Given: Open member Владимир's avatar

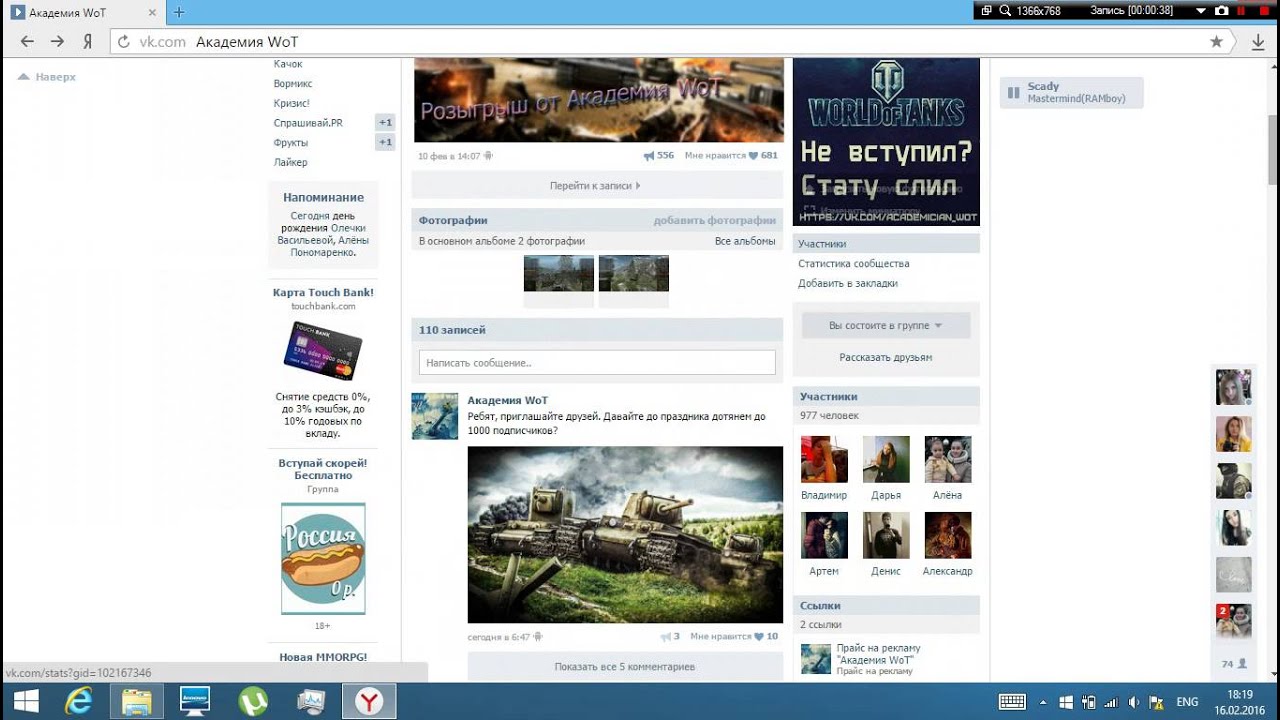Looking at the screenshot, I should pos(824,459).
